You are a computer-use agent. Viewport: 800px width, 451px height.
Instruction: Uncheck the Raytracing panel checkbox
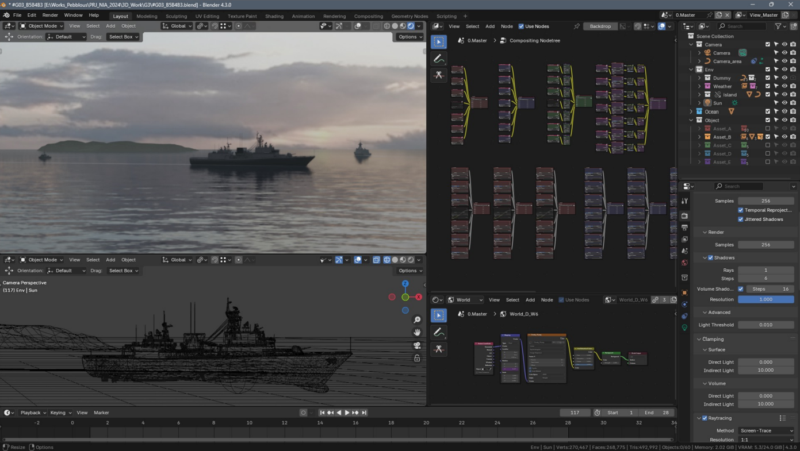point(704,418)
